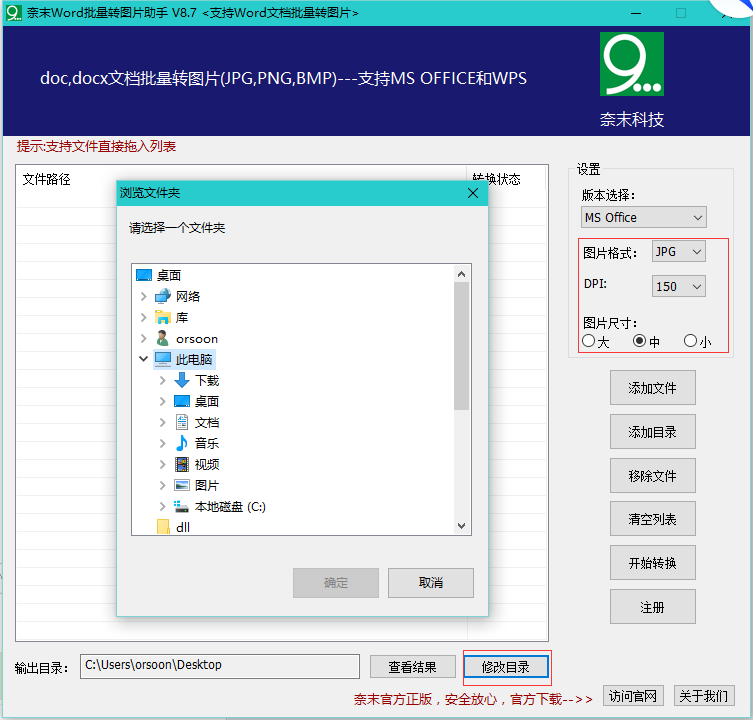The width and height of the screenshot is (753, 720).
Task: Click the 查看结果 view results button
Action: pos(413,667)
